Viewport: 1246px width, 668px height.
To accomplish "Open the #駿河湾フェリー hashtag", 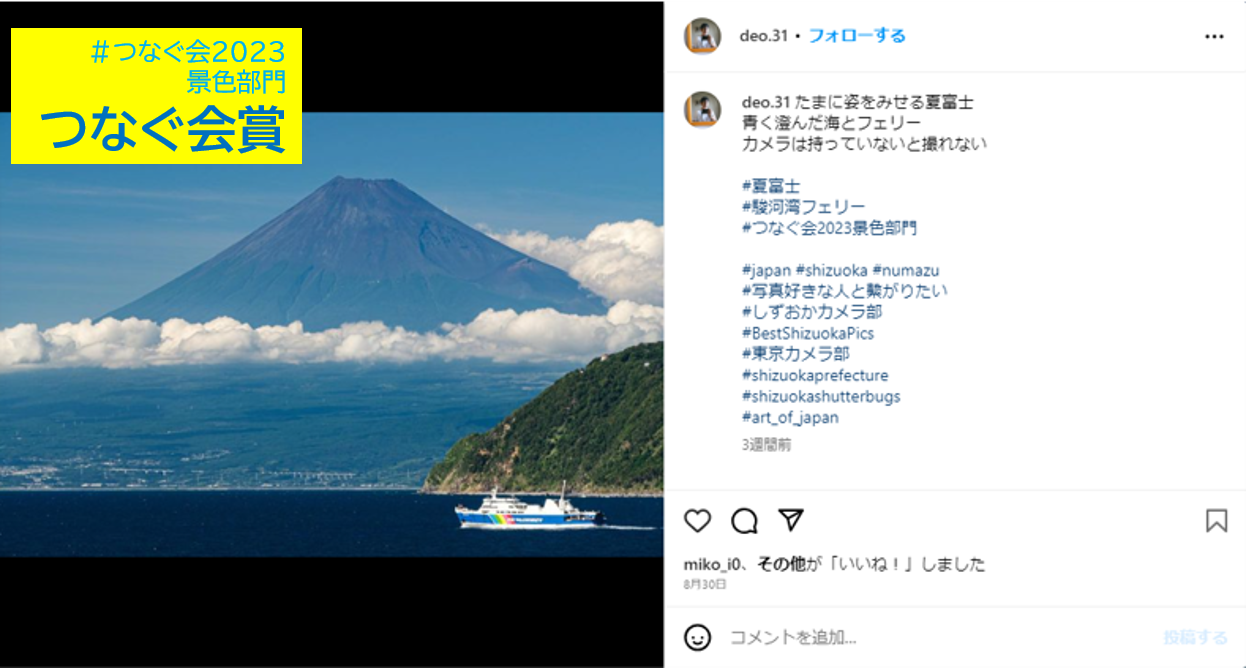I will click(x=804, y=207).
